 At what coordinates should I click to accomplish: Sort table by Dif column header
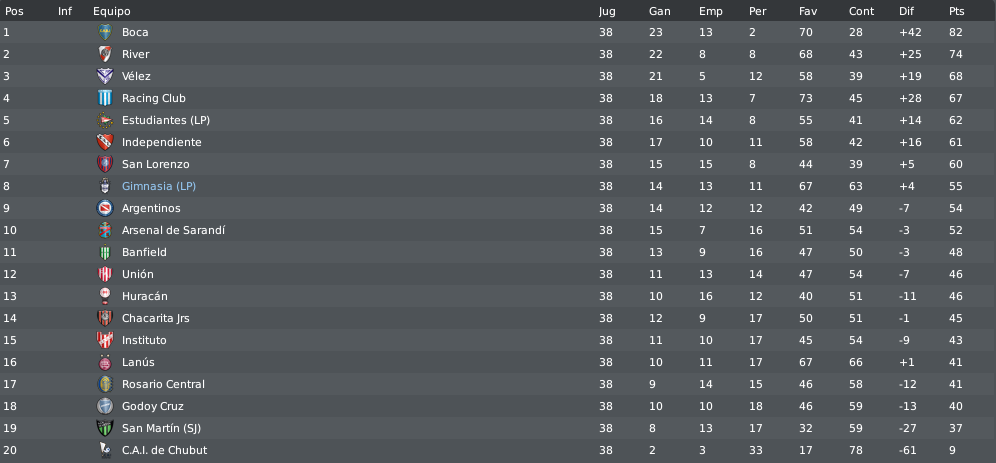906,11
